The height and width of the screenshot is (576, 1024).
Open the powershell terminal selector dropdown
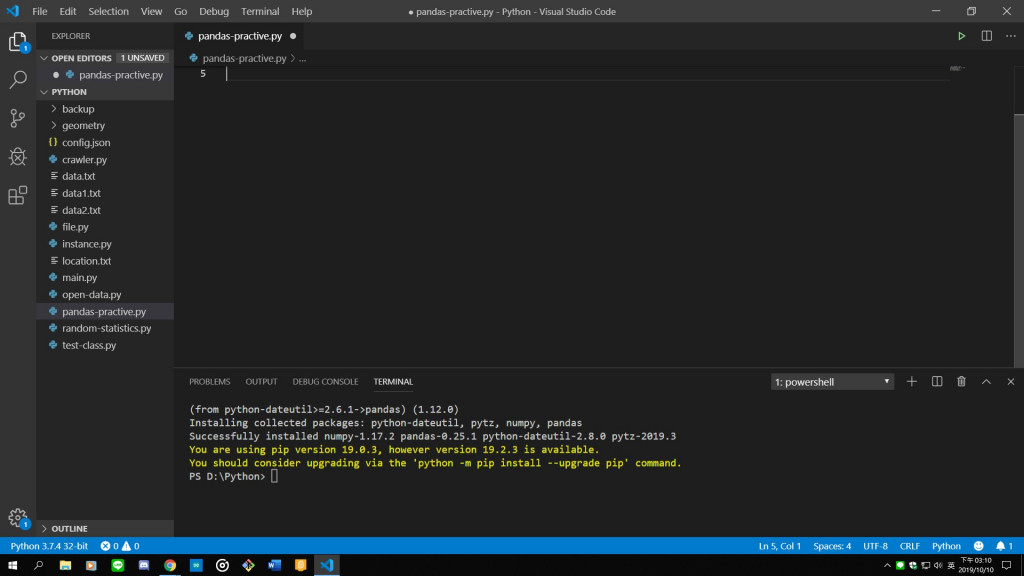point(832,381)
